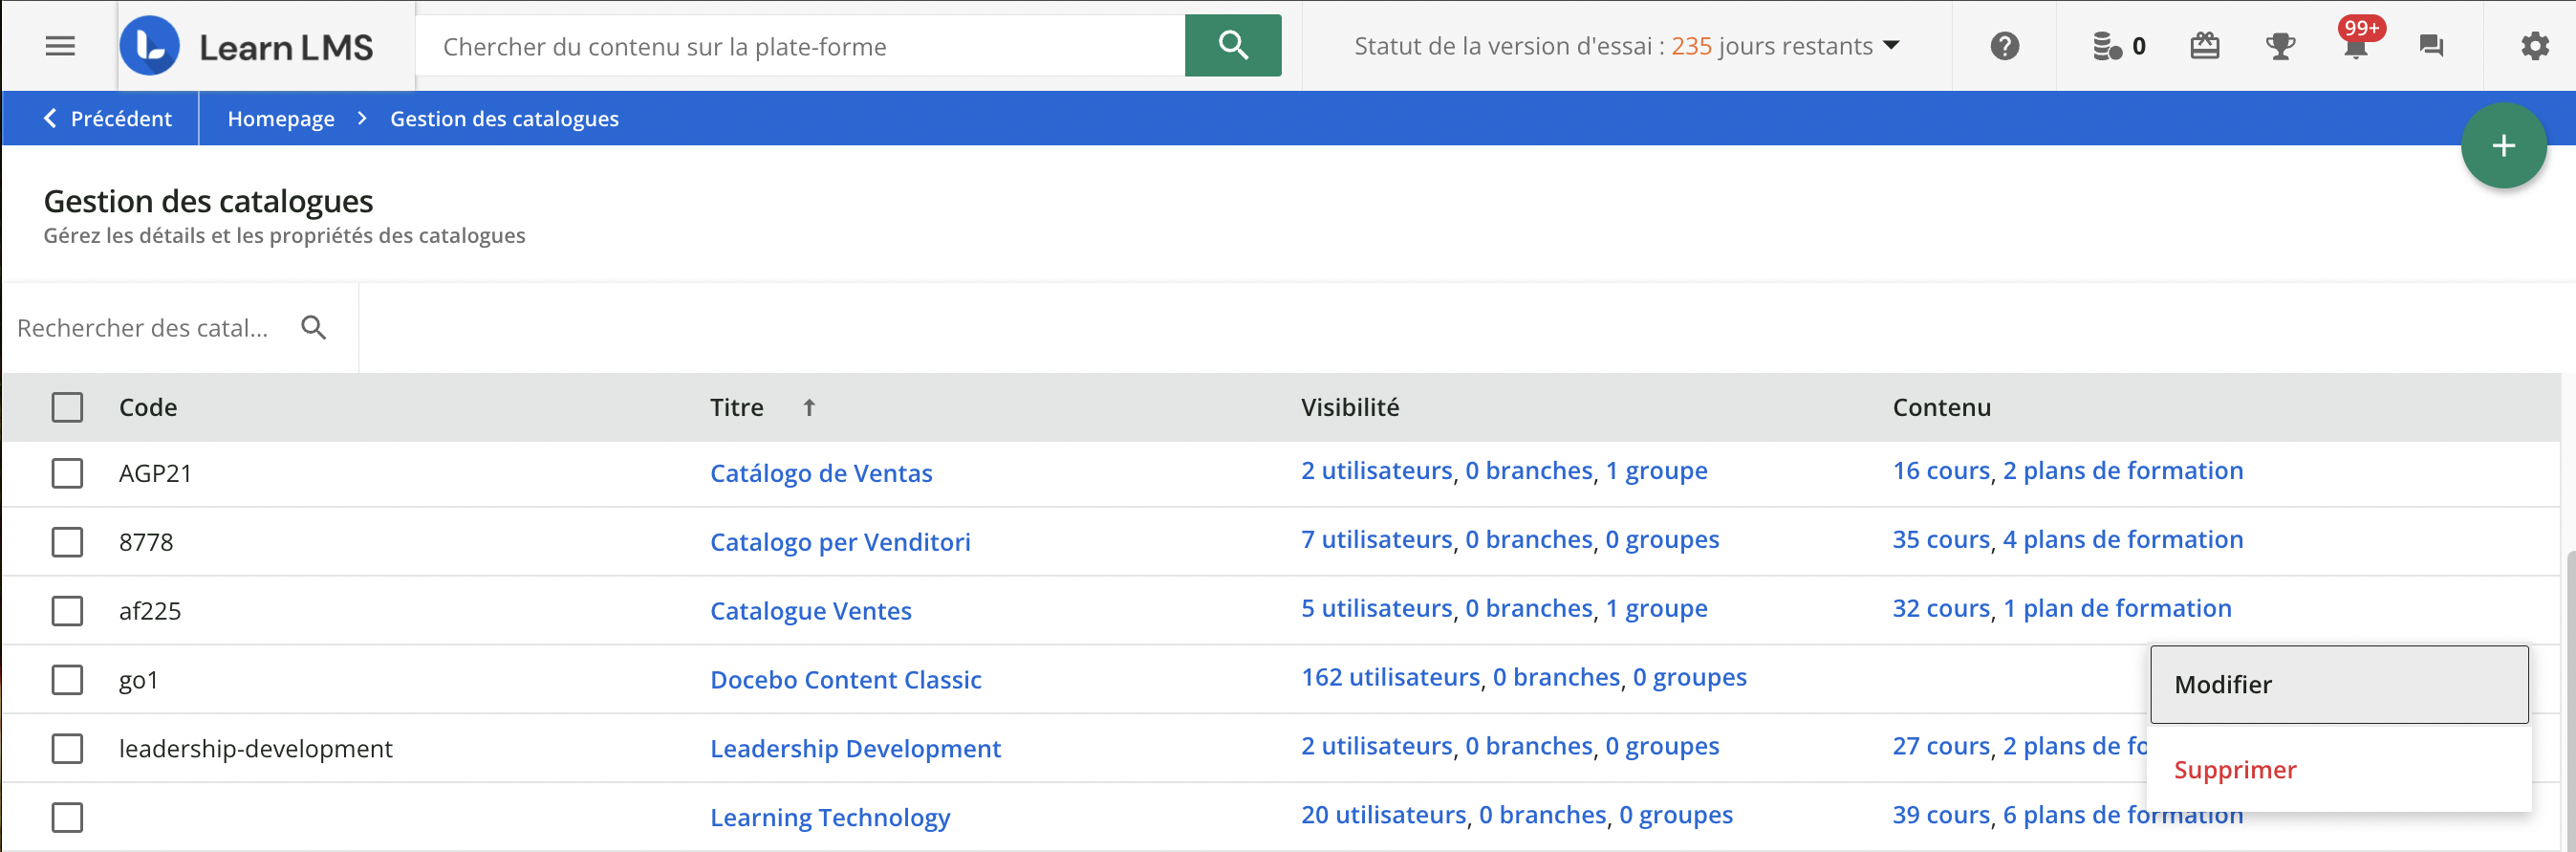The height and width of the screenshot is (852, 2576).
Task: Expand trial status days remaining dropdown
Action: 1890,46
